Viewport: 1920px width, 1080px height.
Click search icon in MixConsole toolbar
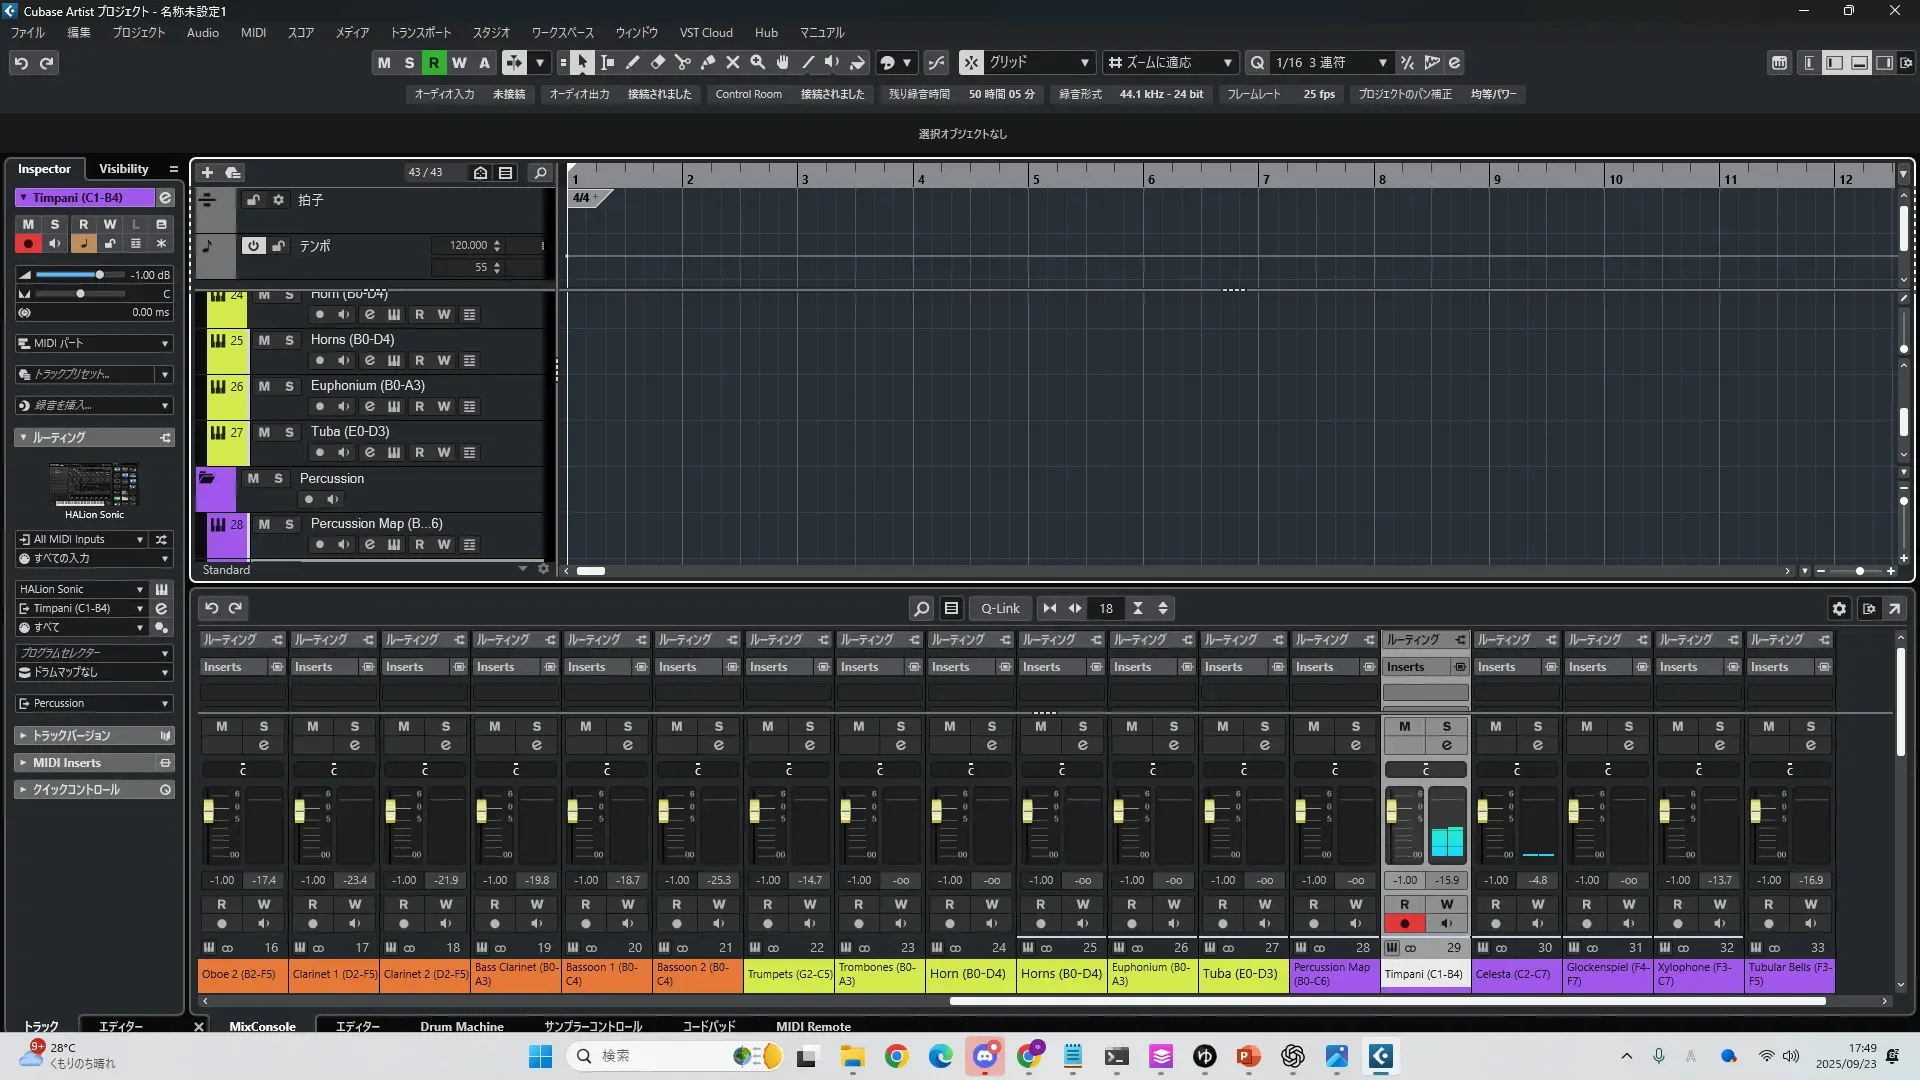[921, 608]
